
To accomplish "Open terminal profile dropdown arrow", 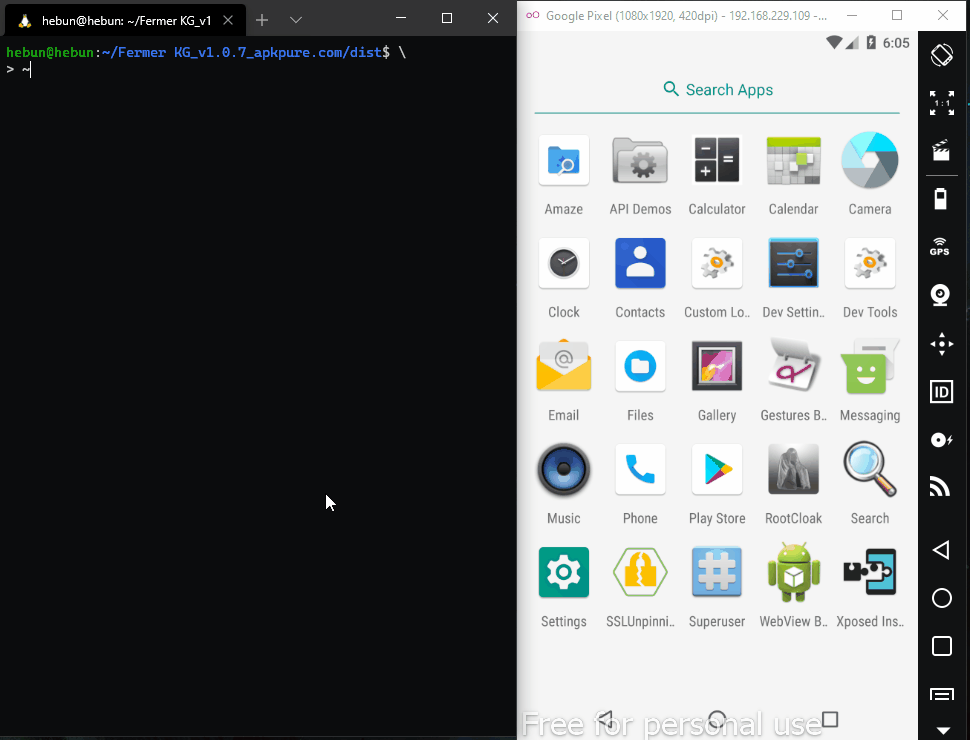I will (x=296, y=19).
